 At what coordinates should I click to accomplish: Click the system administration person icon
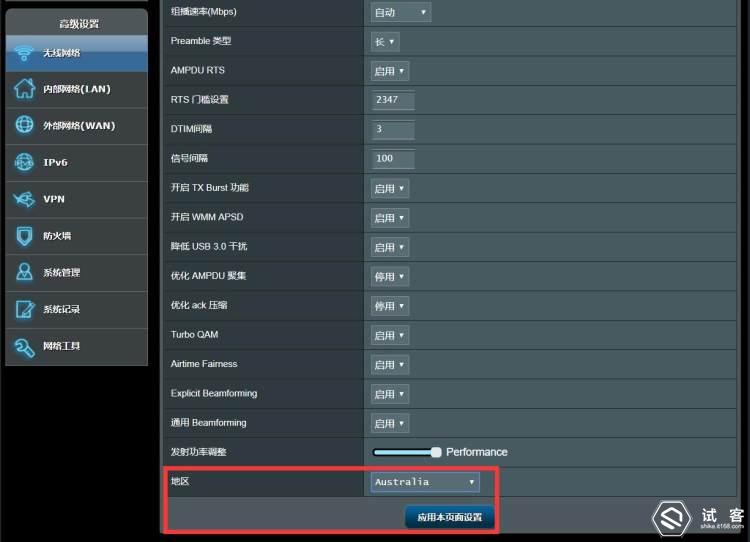pos(24,272)
